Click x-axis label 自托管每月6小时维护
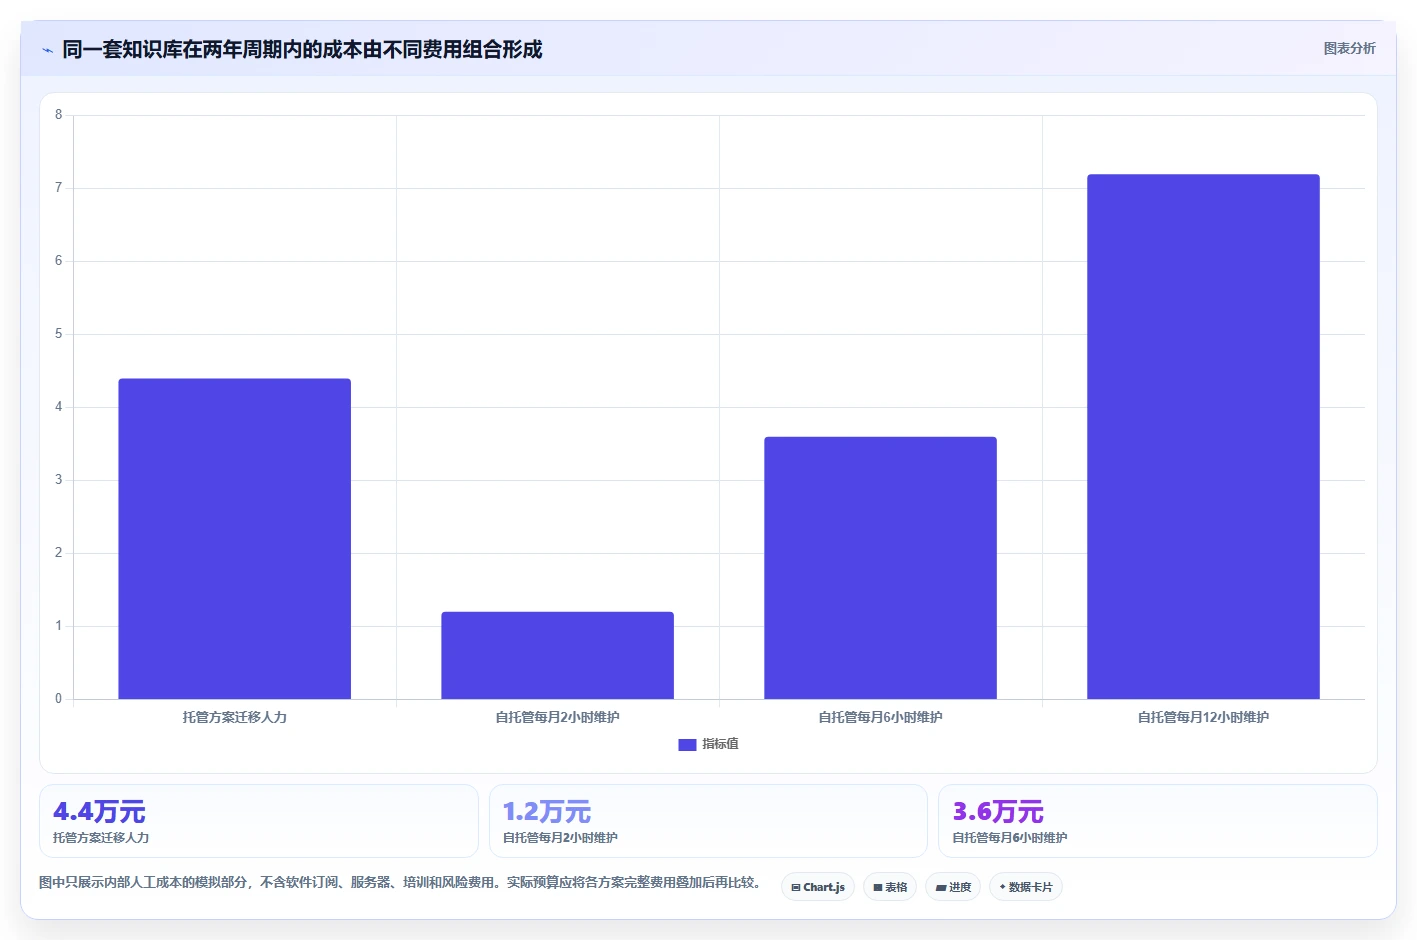This screenshot has height=940, width=1417. coord(881,717)
